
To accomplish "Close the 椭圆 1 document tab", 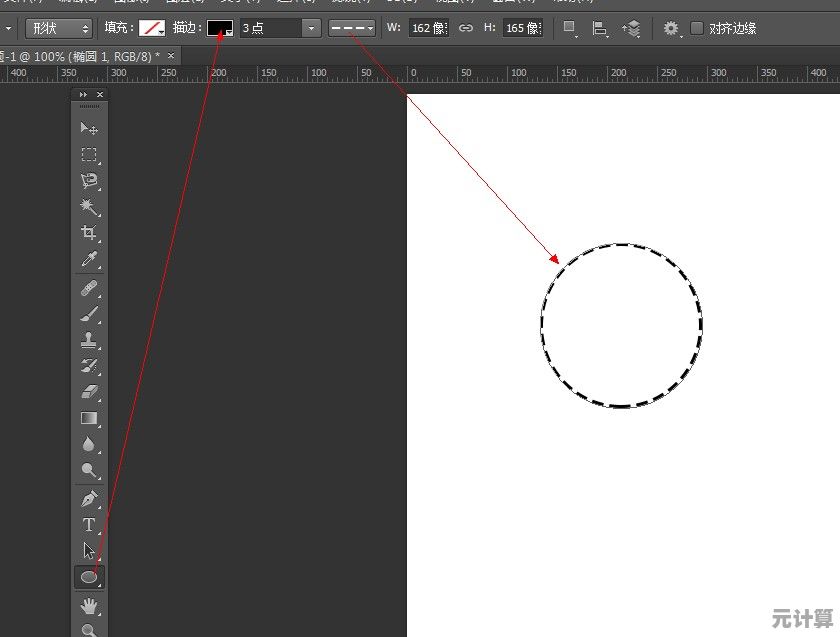I will pyautogui.click(x=171, y=55).
